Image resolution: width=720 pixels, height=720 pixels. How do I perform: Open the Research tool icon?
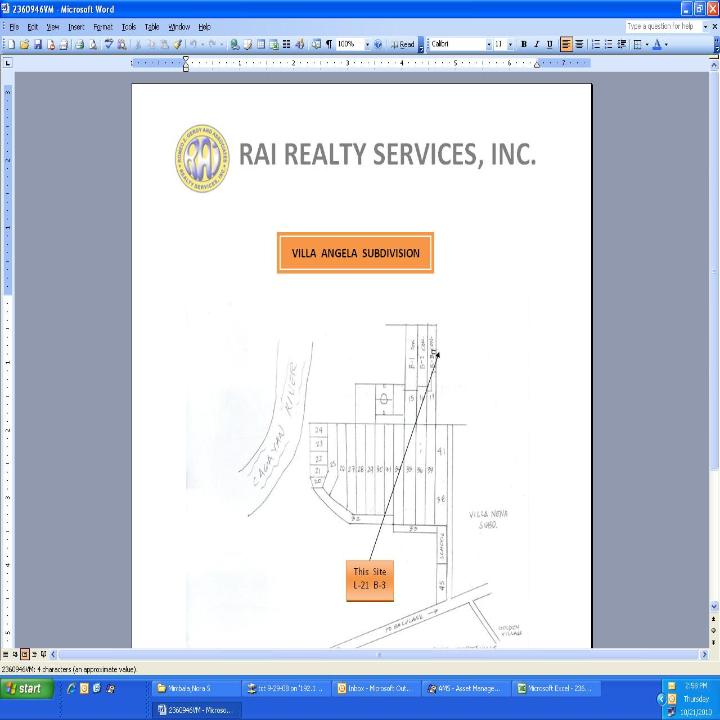pyautogui.click(x=122, y=45)
